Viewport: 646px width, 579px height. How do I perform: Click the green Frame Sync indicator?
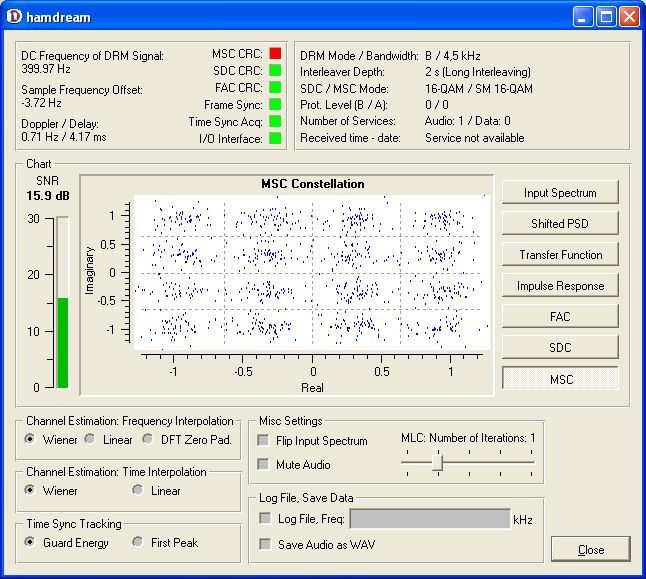[275, 104]
